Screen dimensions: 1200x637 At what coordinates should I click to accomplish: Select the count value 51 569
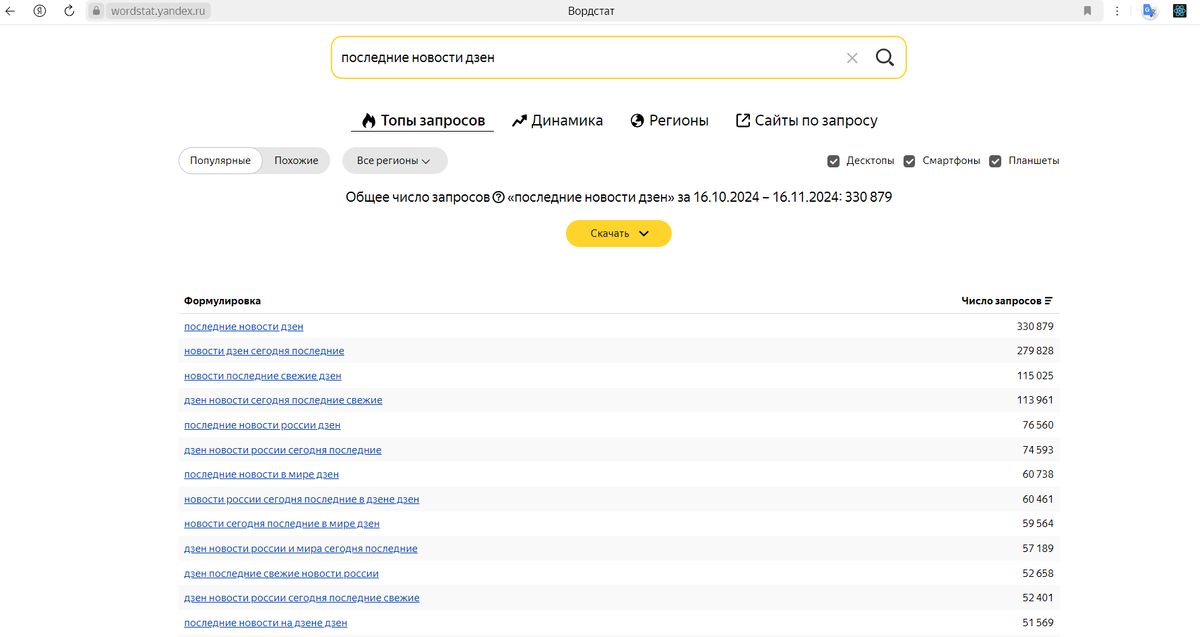(1038, 623)
